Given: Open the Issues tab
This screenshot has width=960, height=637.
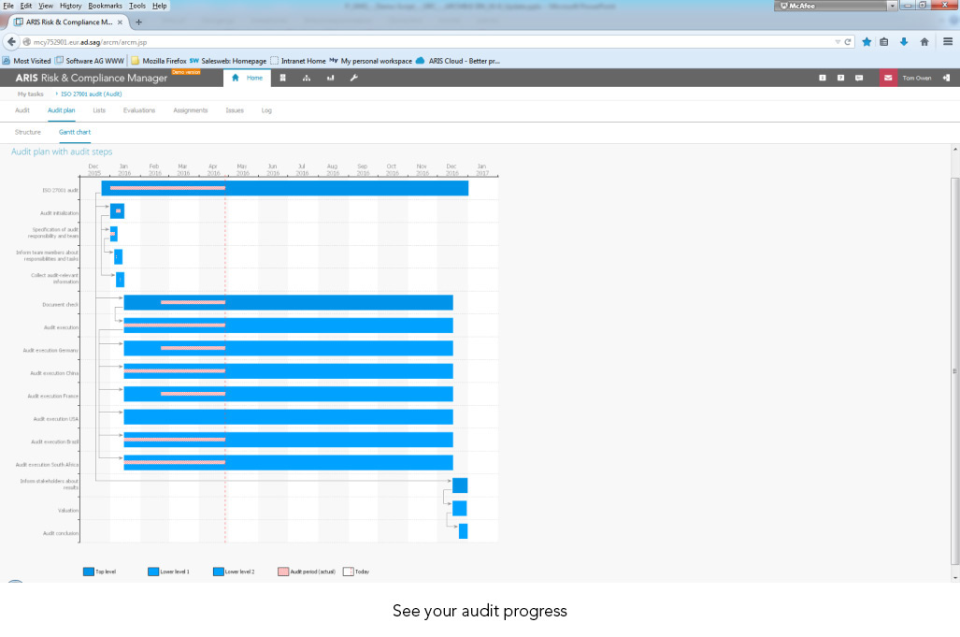Looking at the screenshot, I should [x=235, y=110].
